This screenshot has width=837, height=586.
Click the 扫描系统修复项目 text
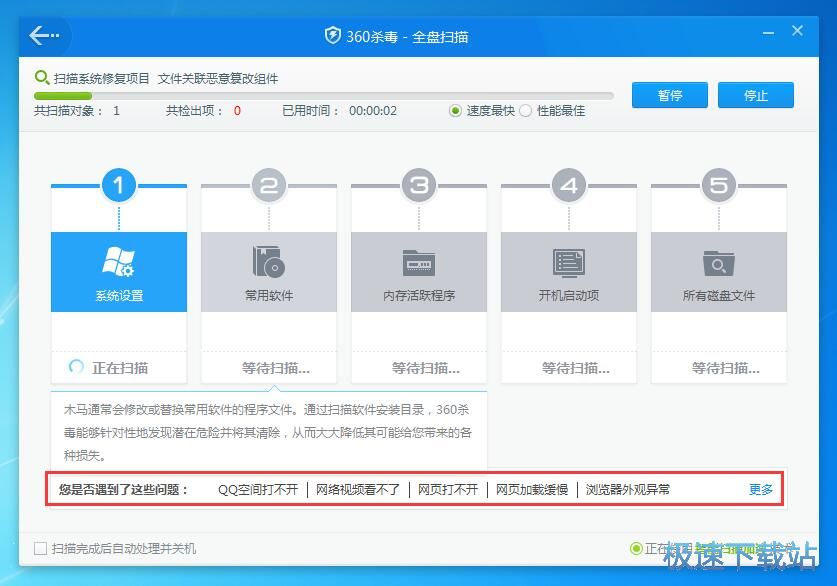click(101, 78)
